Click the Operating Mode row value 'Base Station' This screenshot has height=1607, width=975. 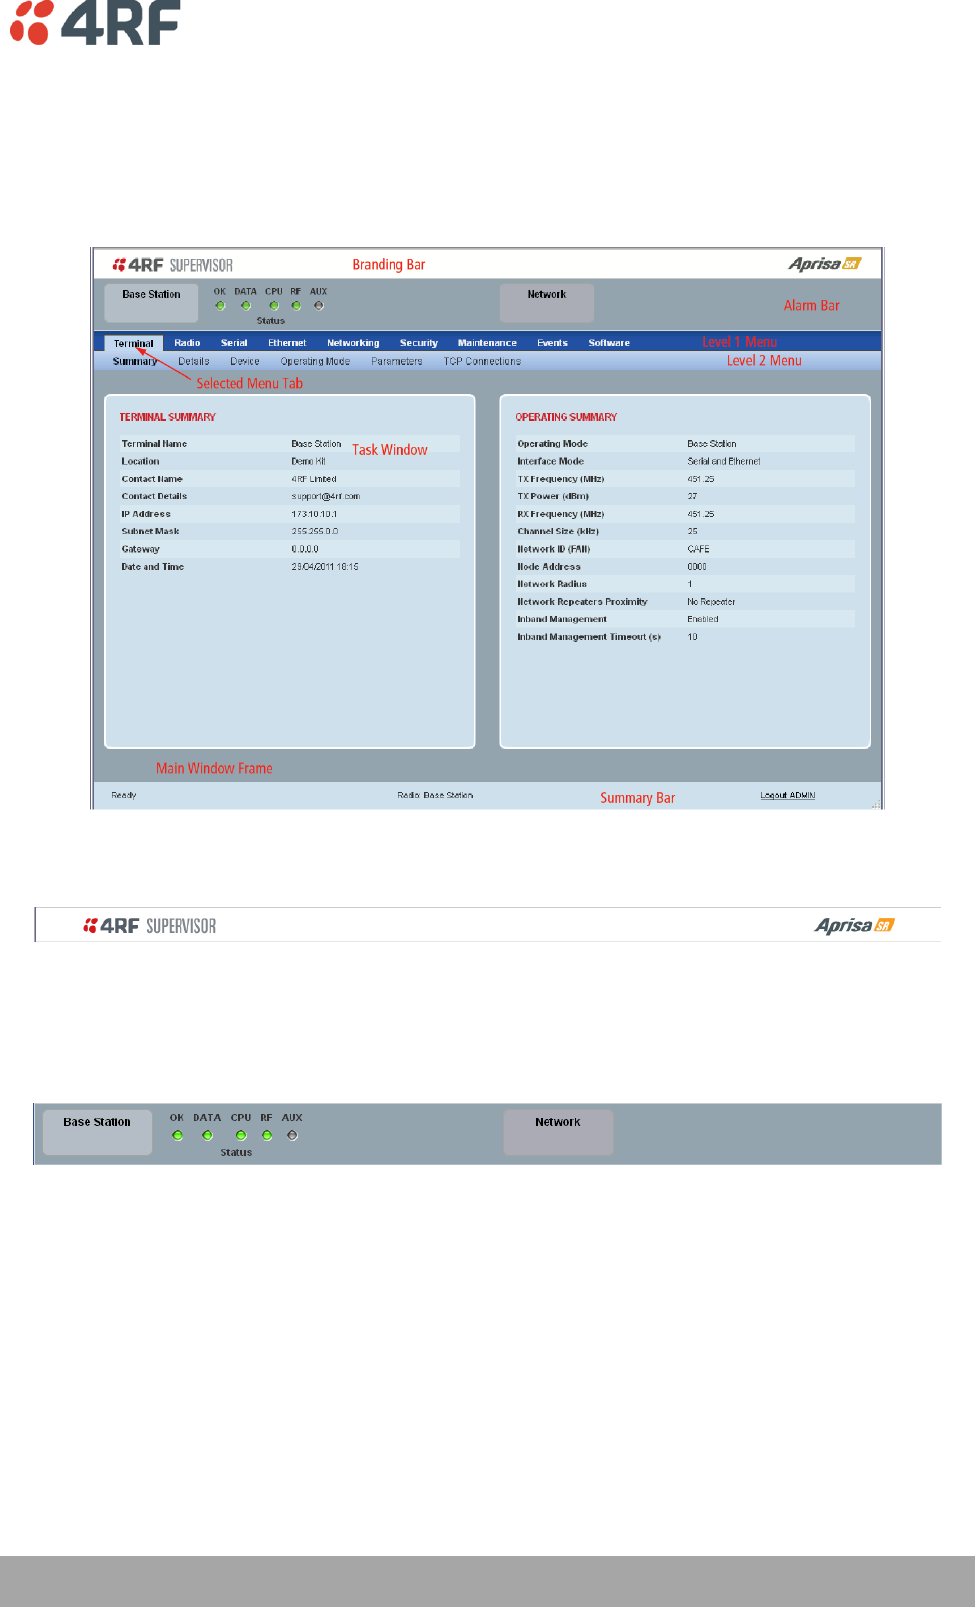[x=712, y=444]
